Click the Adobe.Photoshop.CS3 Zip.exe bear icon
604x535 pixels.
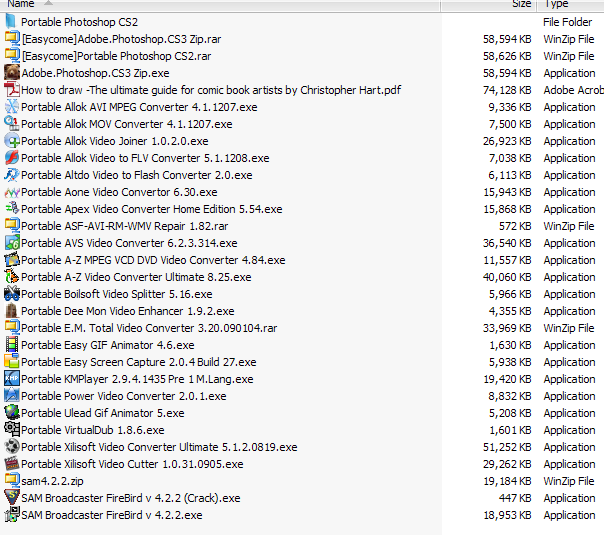tap(12, 72)
